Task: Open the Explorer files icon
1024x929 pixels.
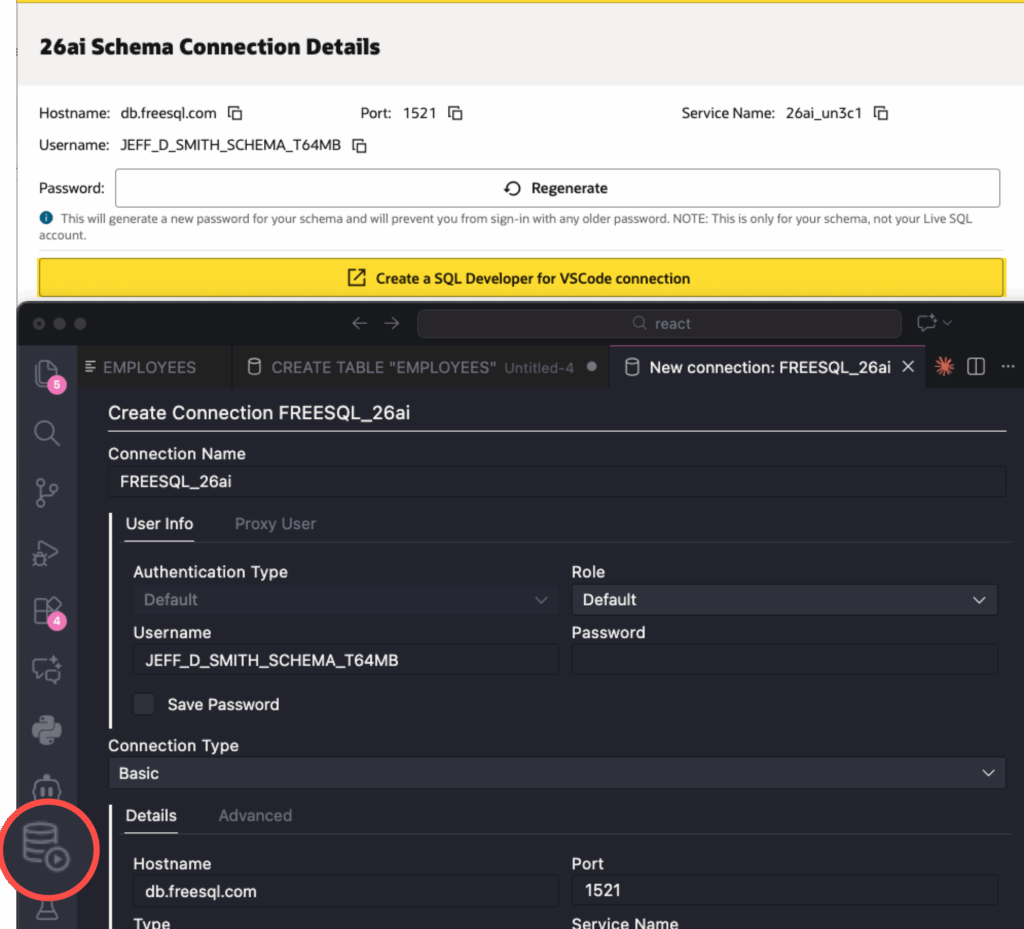Action: (x=47, y=373)
